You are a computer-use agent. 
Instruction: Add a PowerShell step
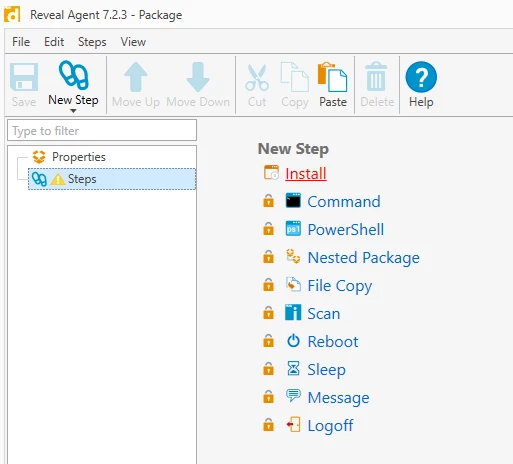(346, 229)
